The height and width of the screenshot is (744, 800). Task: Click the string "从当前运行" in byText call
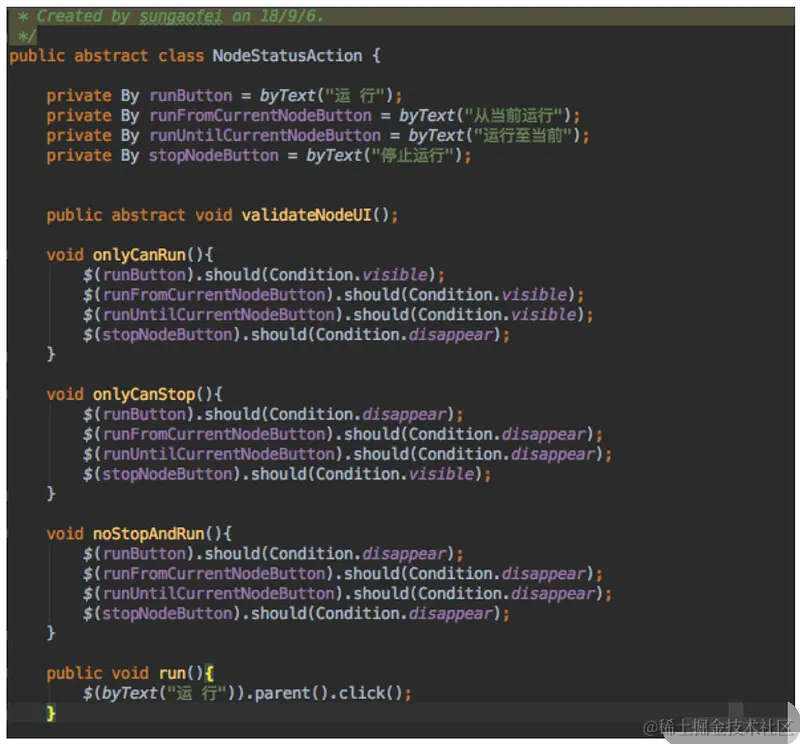tap(514, 115)
